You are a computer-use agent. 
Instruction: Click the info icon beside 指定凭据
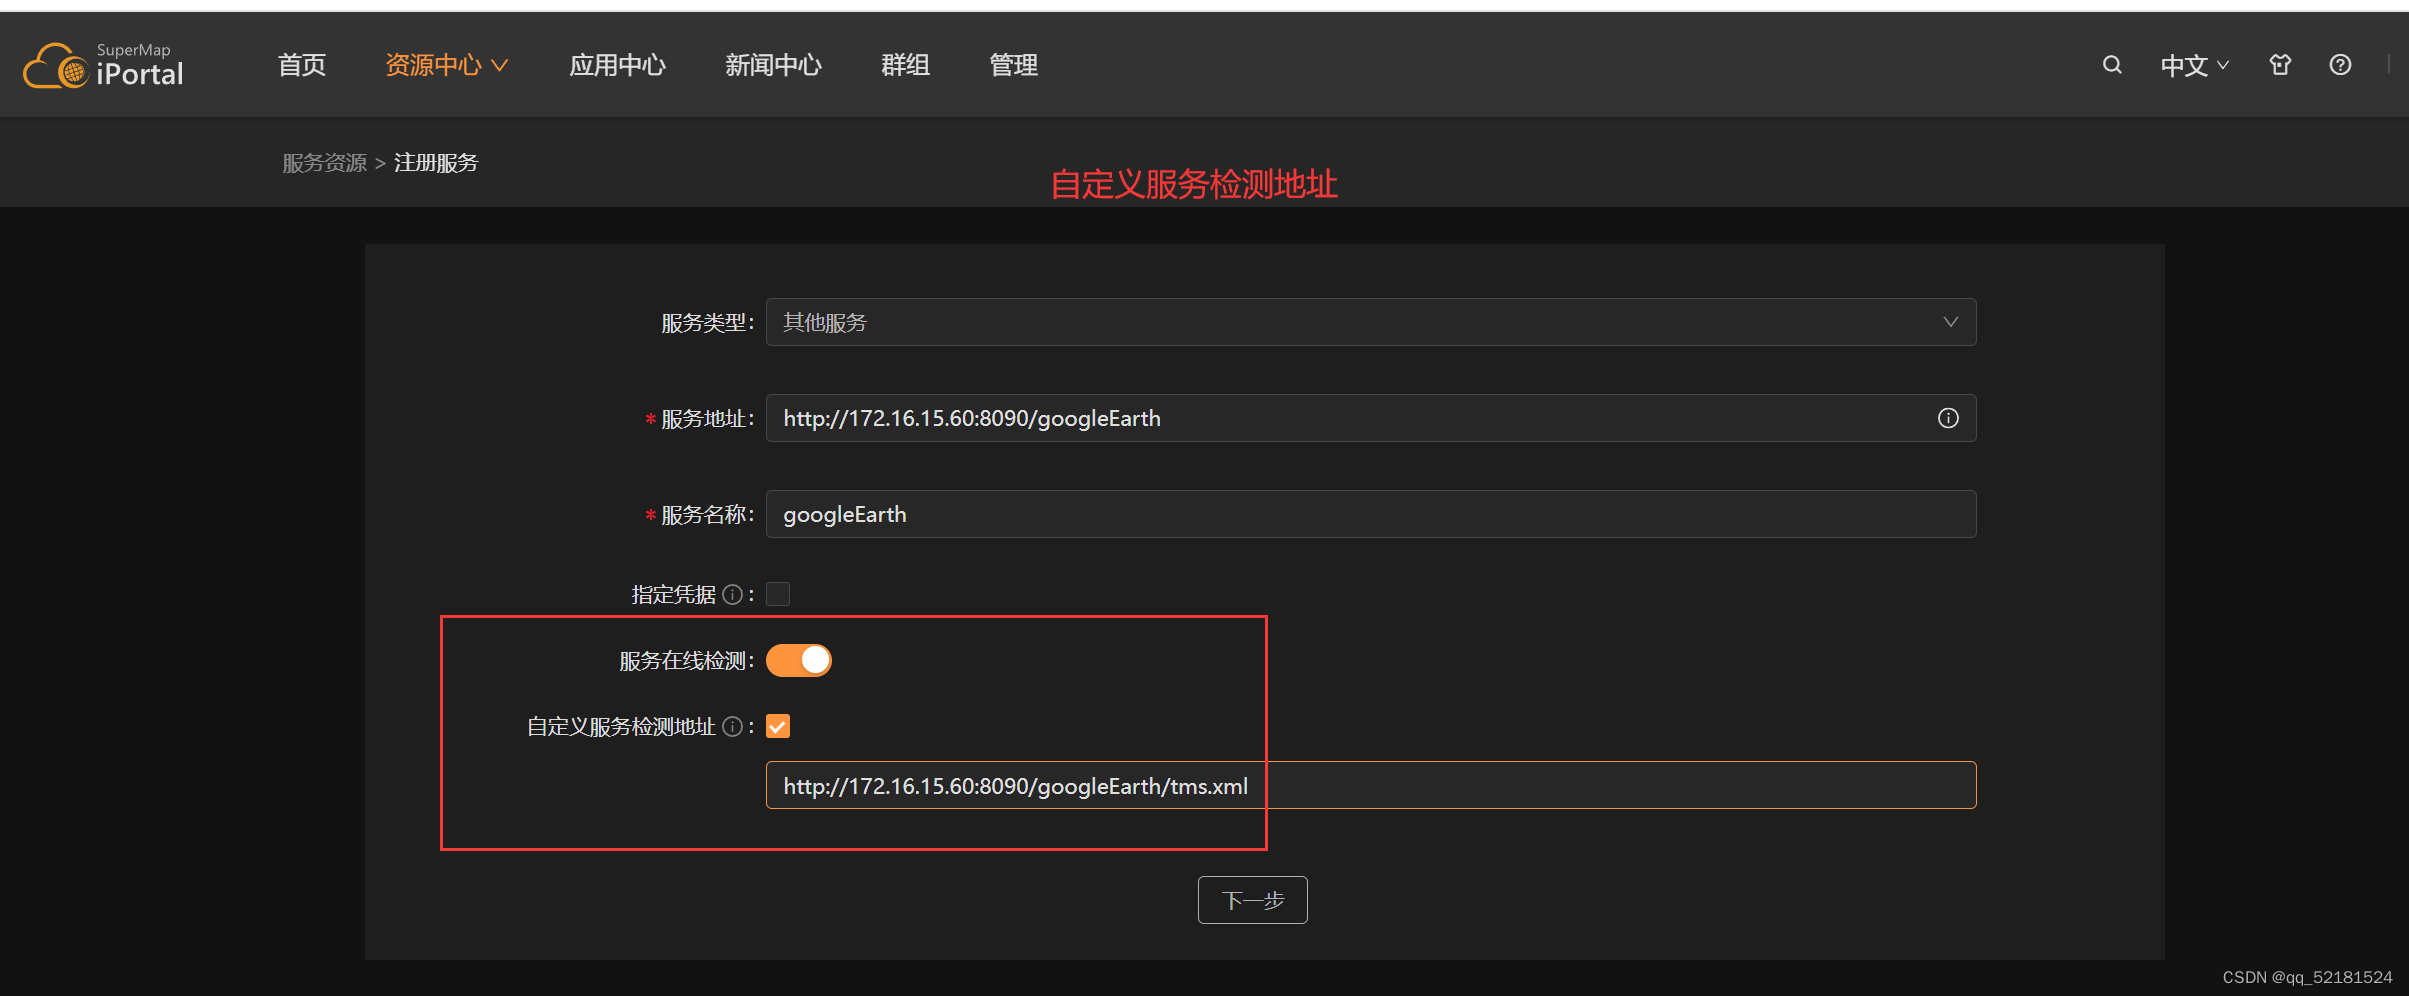(732, 595)
